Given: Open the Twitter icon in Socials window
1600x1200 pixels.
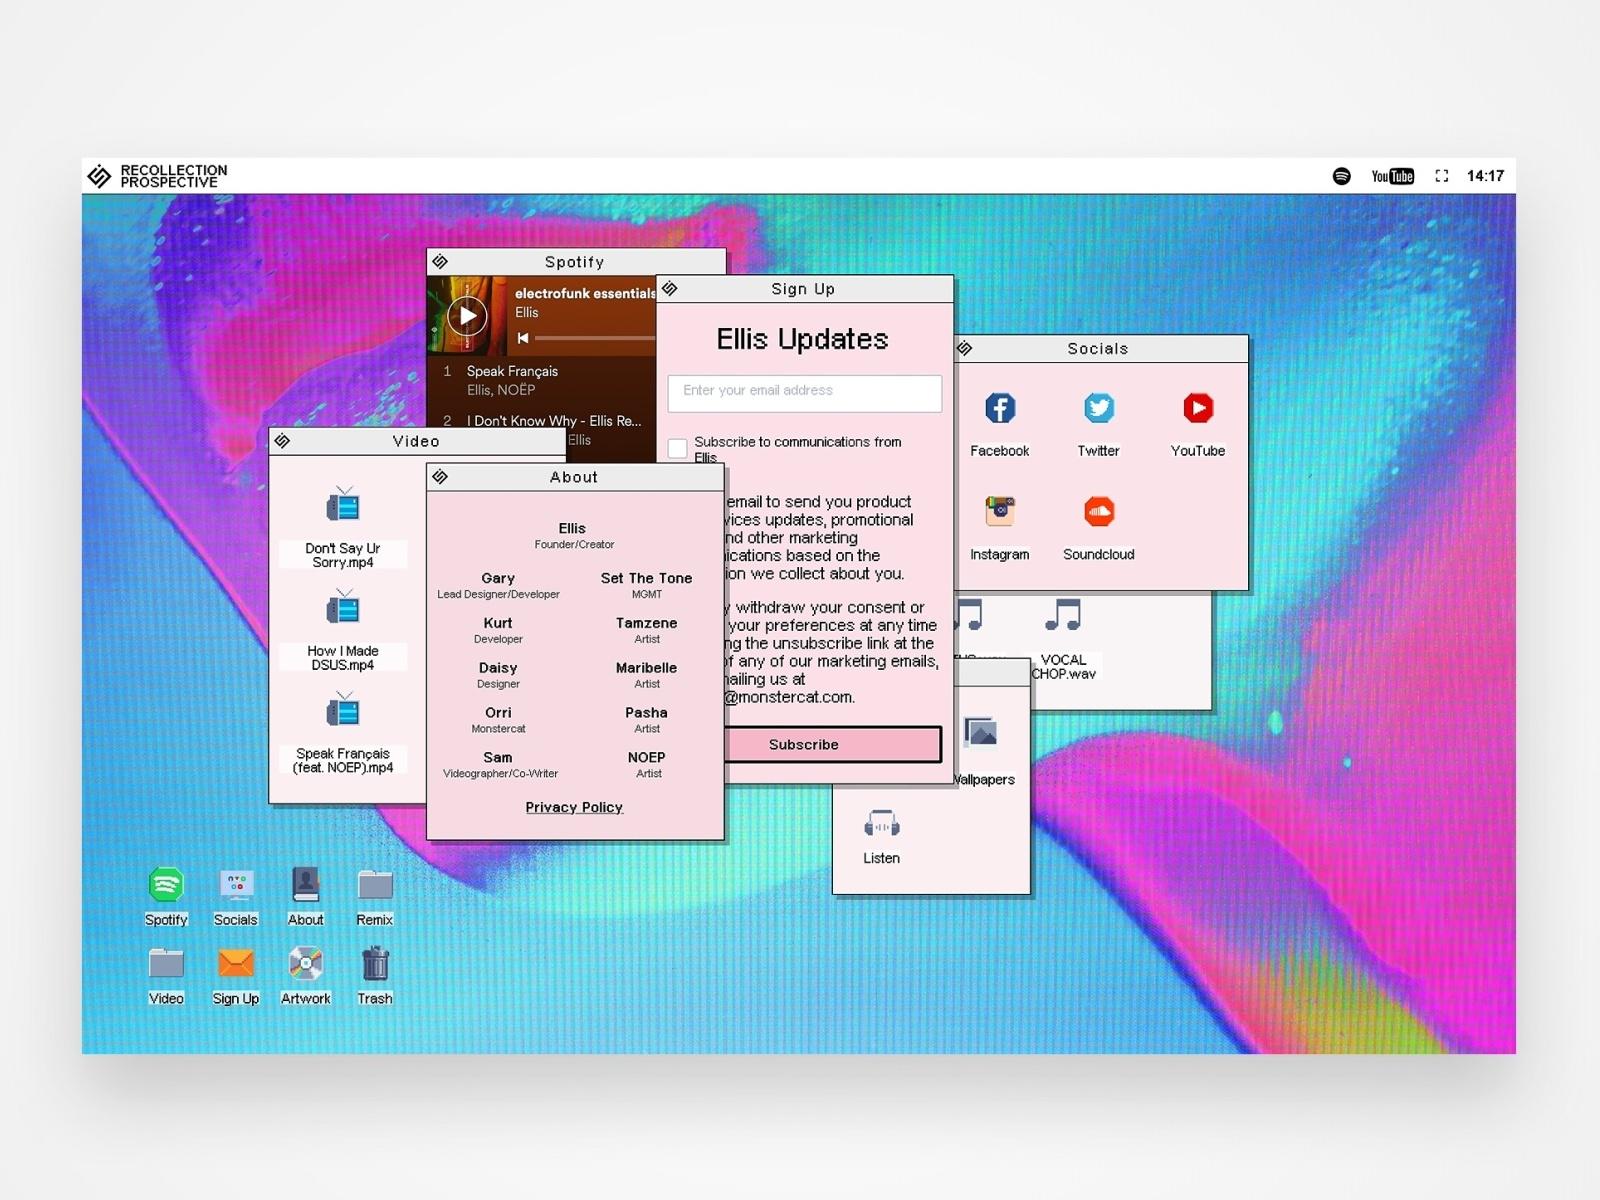Looking at the screenshot, I should [1098, 409].
